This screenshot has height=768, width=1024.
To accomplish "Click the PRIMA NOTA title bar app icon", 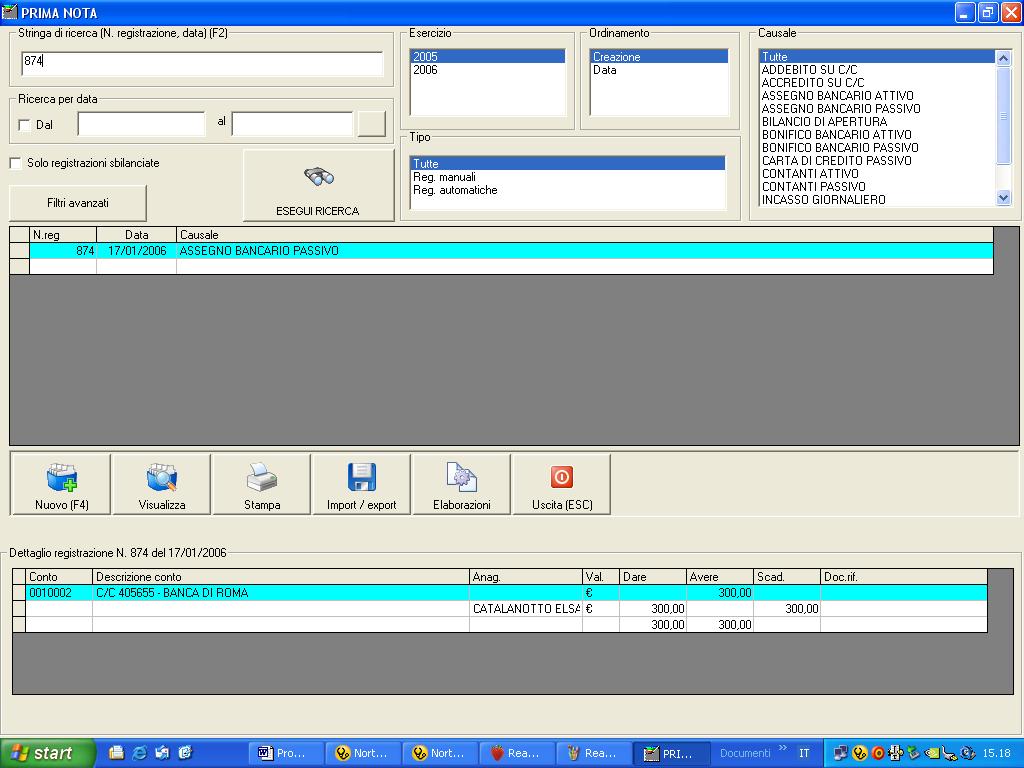I will (x=10, y=12).
